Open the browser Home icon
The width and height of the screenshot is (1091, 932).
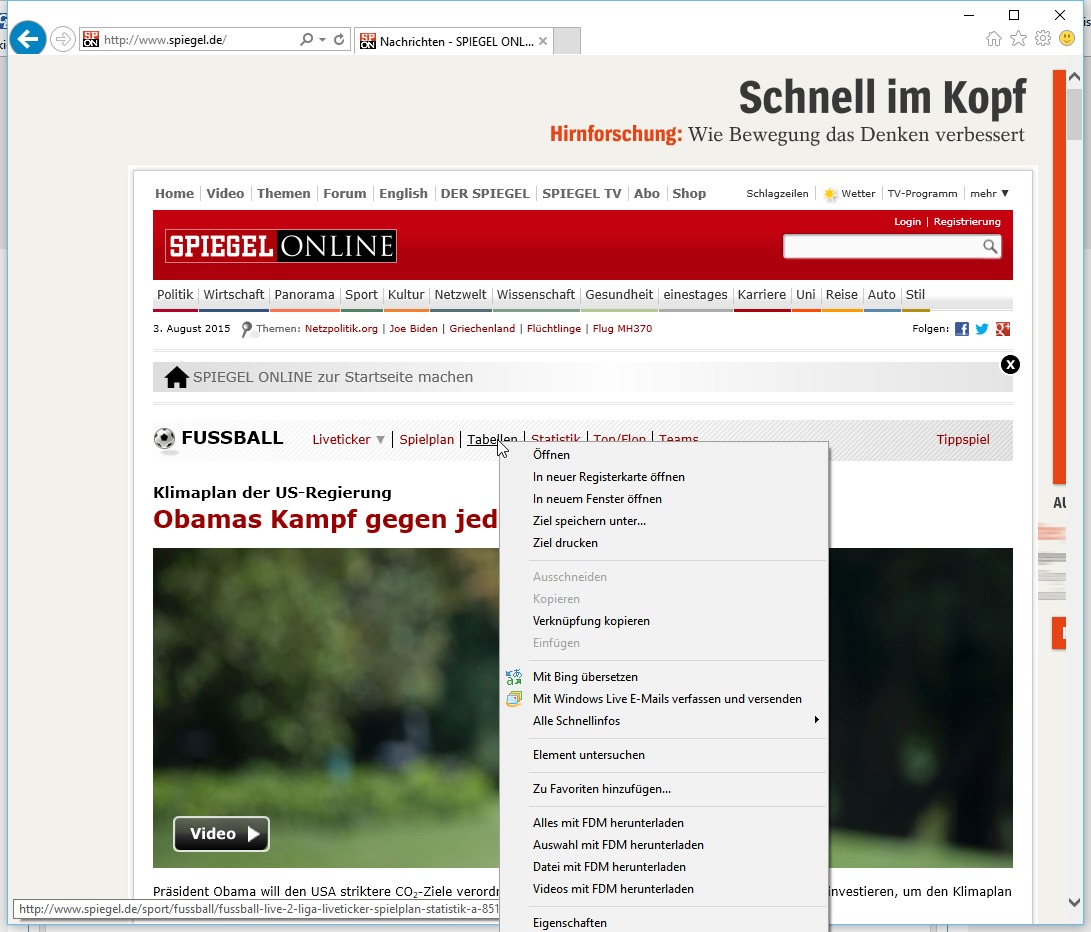tap(994, 39)
